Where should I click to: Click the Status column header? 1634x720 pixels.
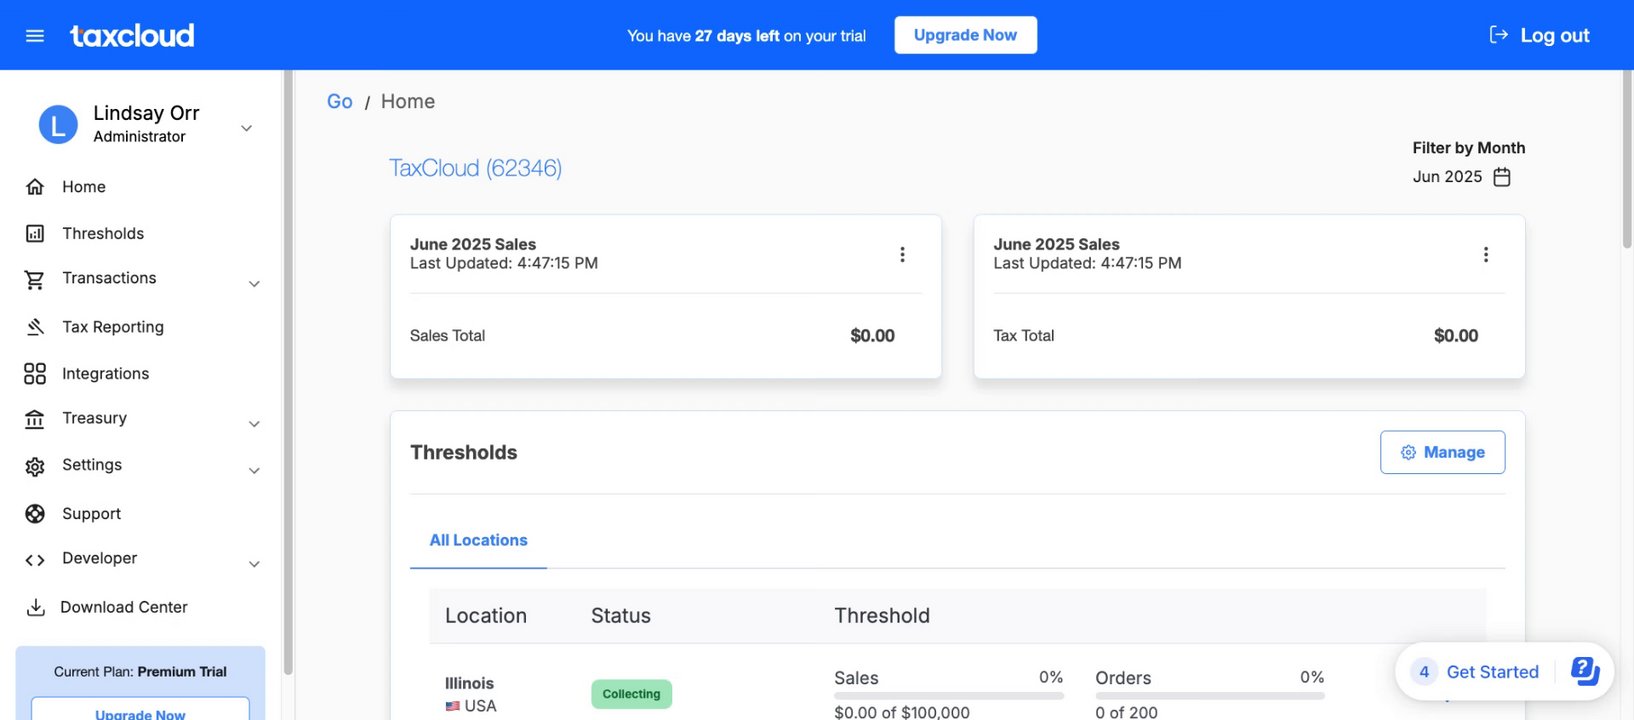(621, 616)
